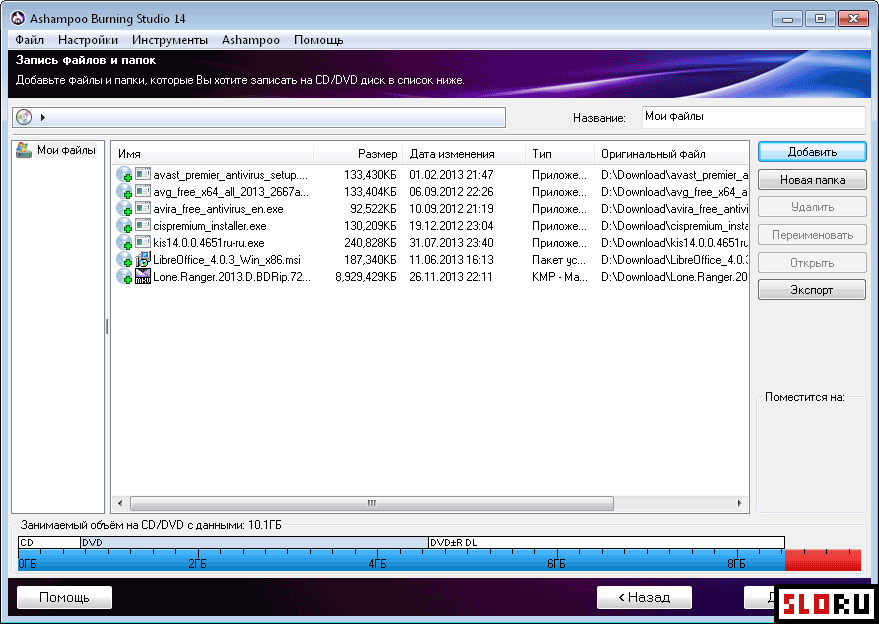Click the disc-add icon of avg_free_x64_all_2013 row

coord(124,192)
